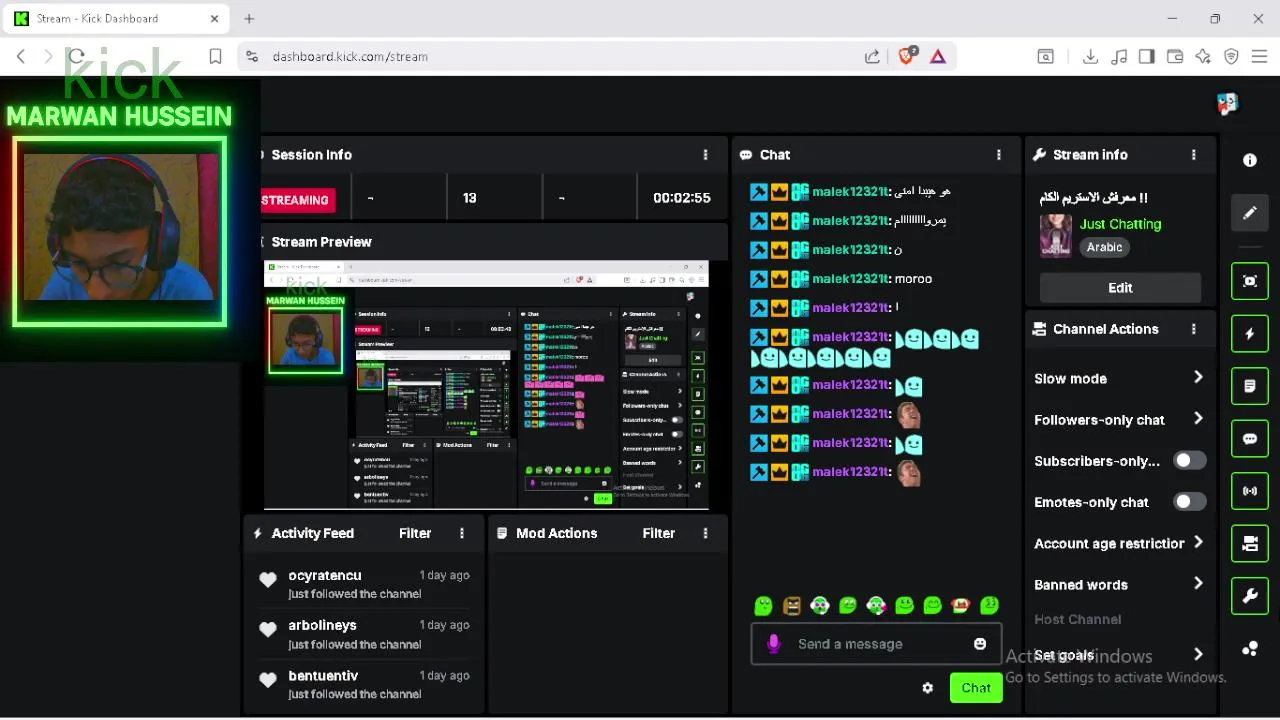The width and height of the screenshot is (1280, 720).
Task: Click the Brave Rewards triangle icon
Action: 938,56
